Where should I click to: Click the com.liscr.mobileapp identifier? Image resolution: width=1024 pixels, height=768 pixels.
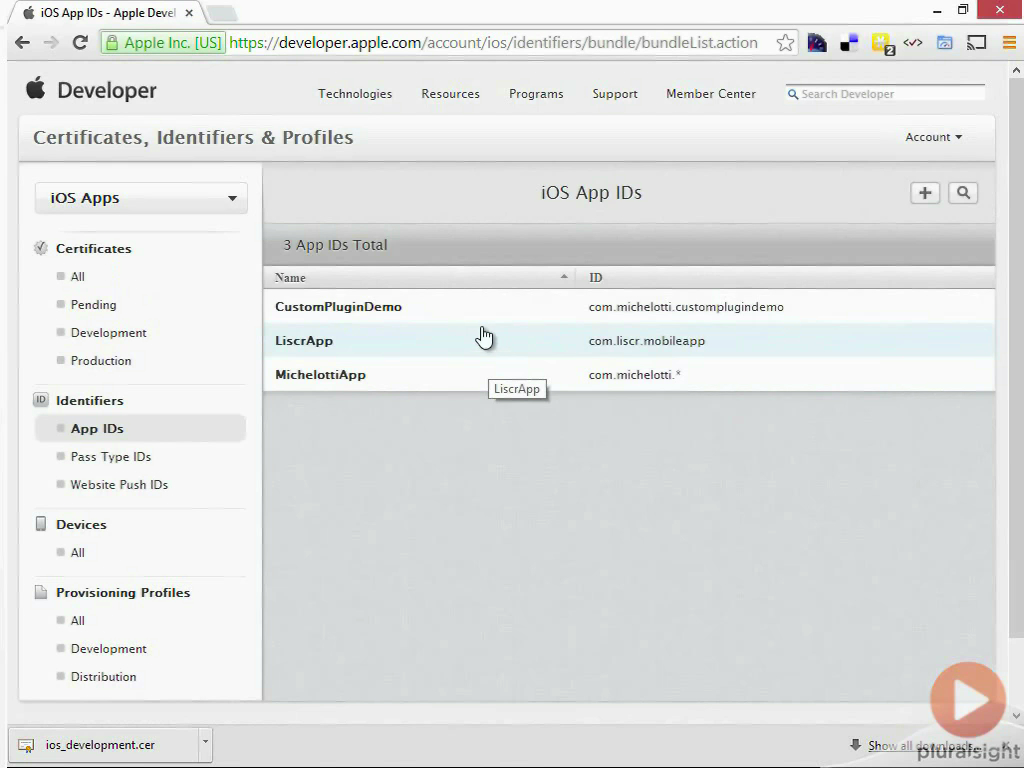click(x=647, y=341)
